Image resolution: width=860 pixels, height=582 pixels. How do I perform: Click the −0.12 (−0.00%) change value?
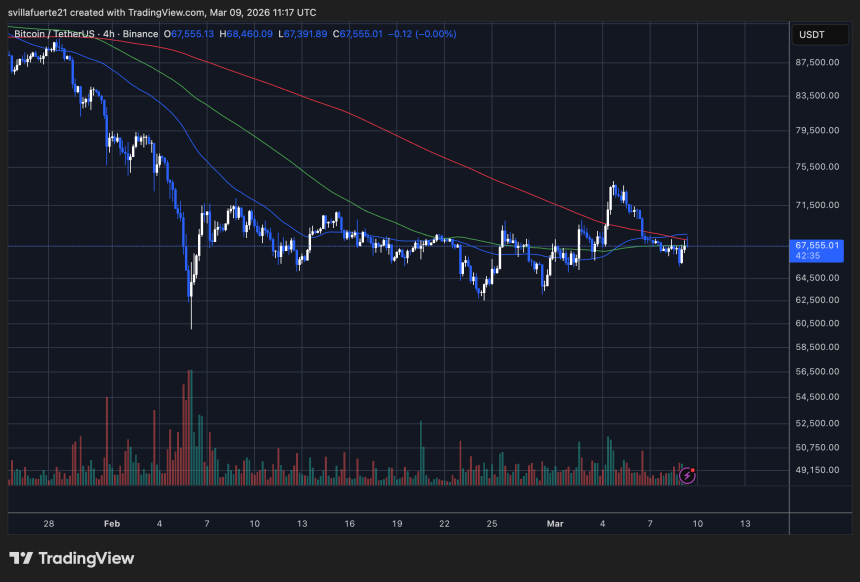click(424, 34)
